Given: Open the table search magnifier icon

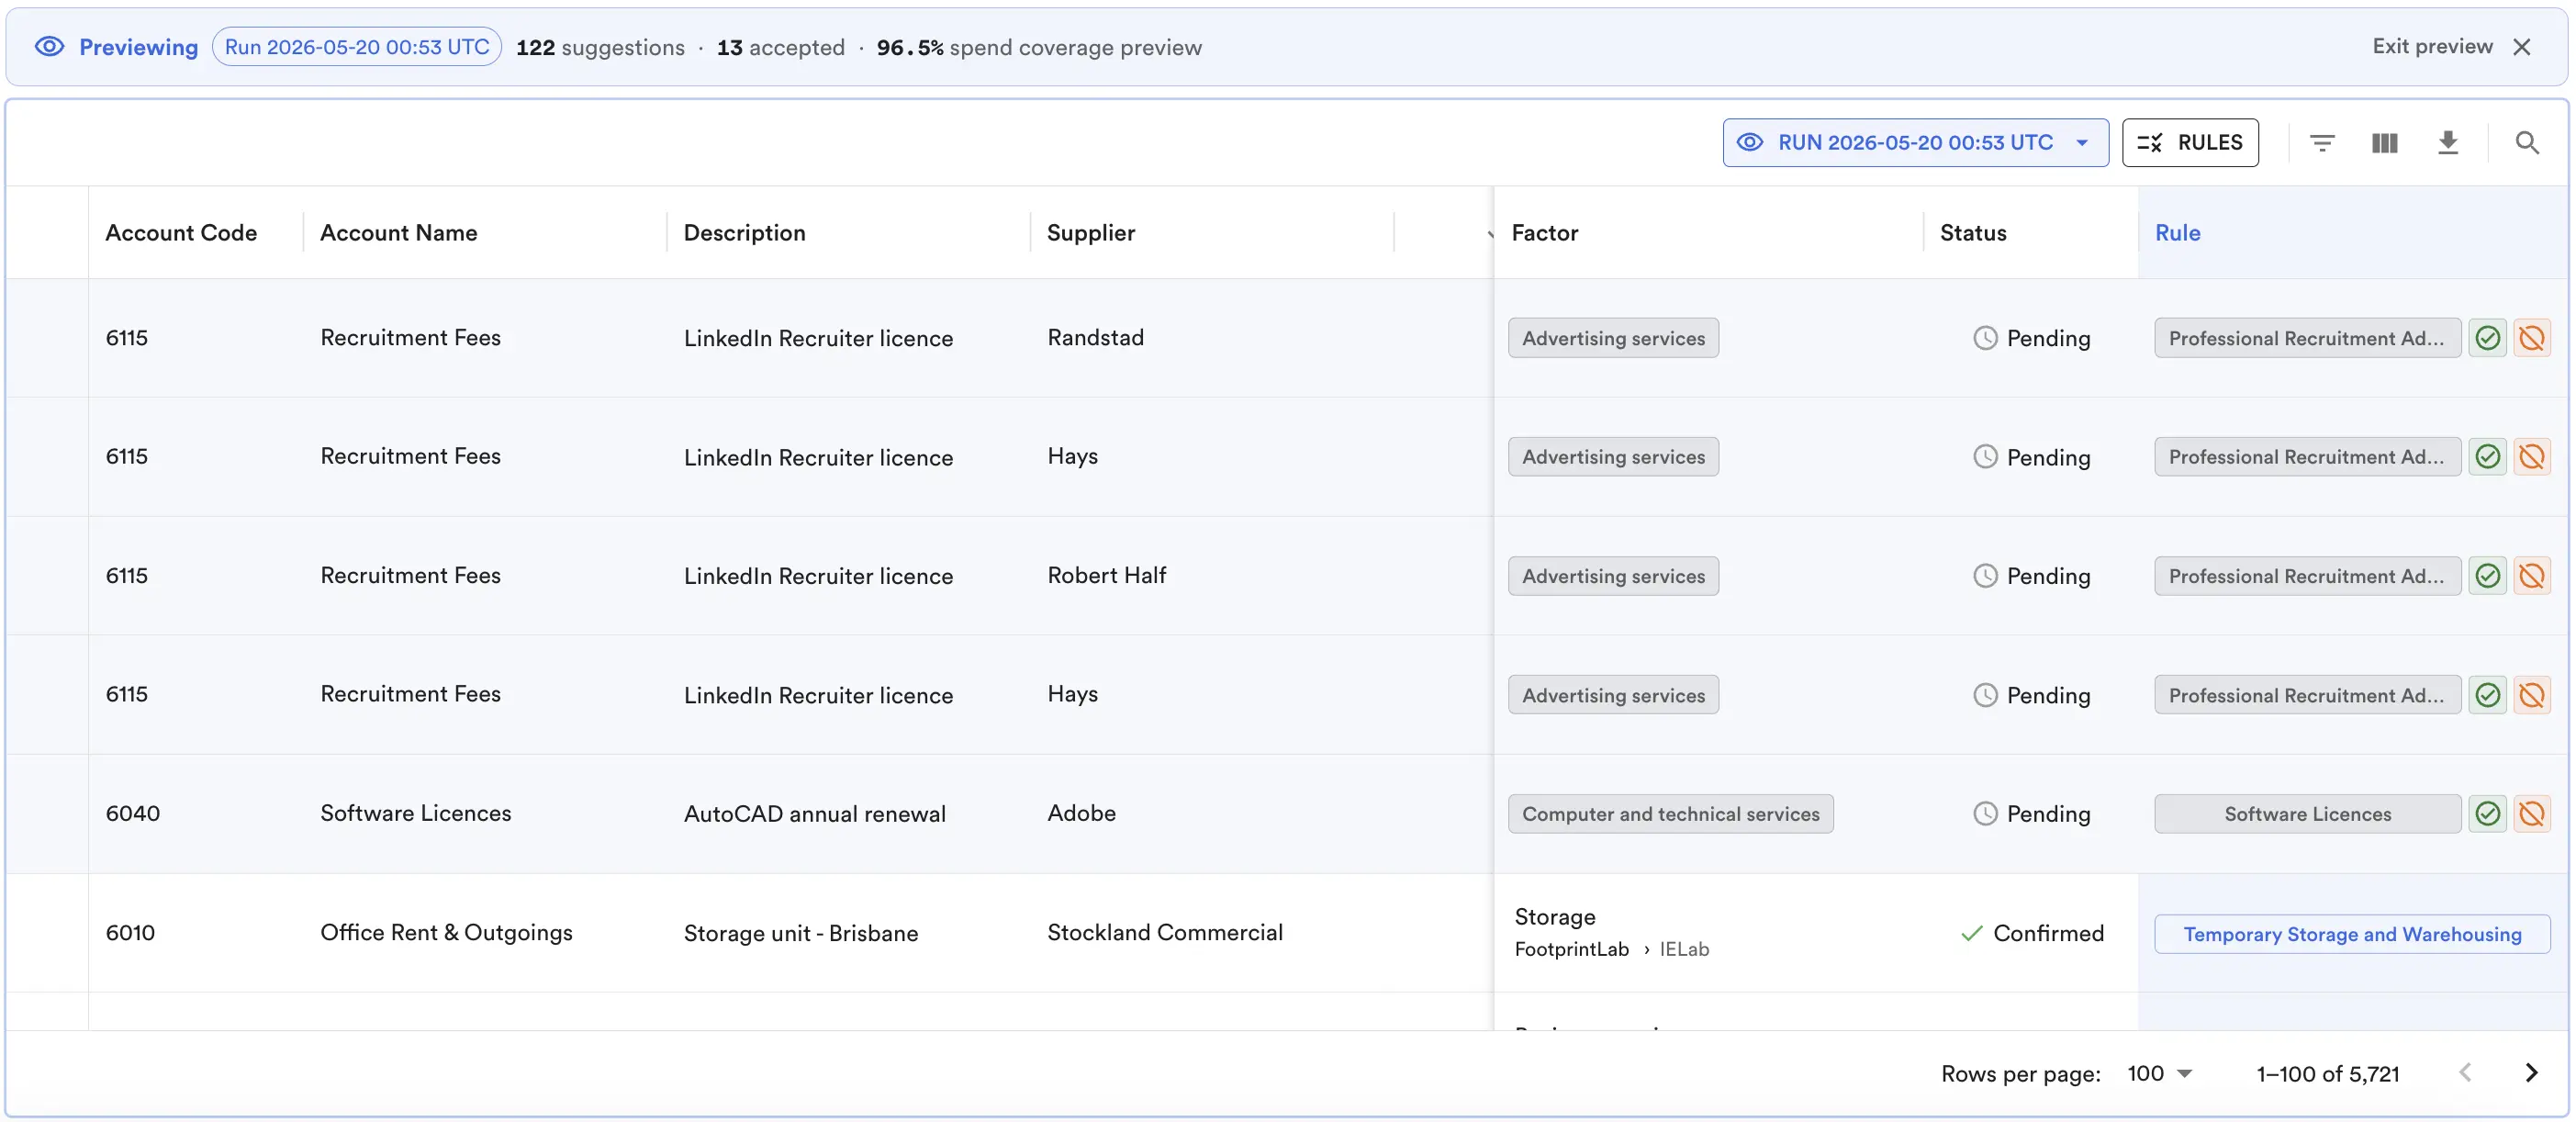Looking at the screenshot, I should [2526, 143].
